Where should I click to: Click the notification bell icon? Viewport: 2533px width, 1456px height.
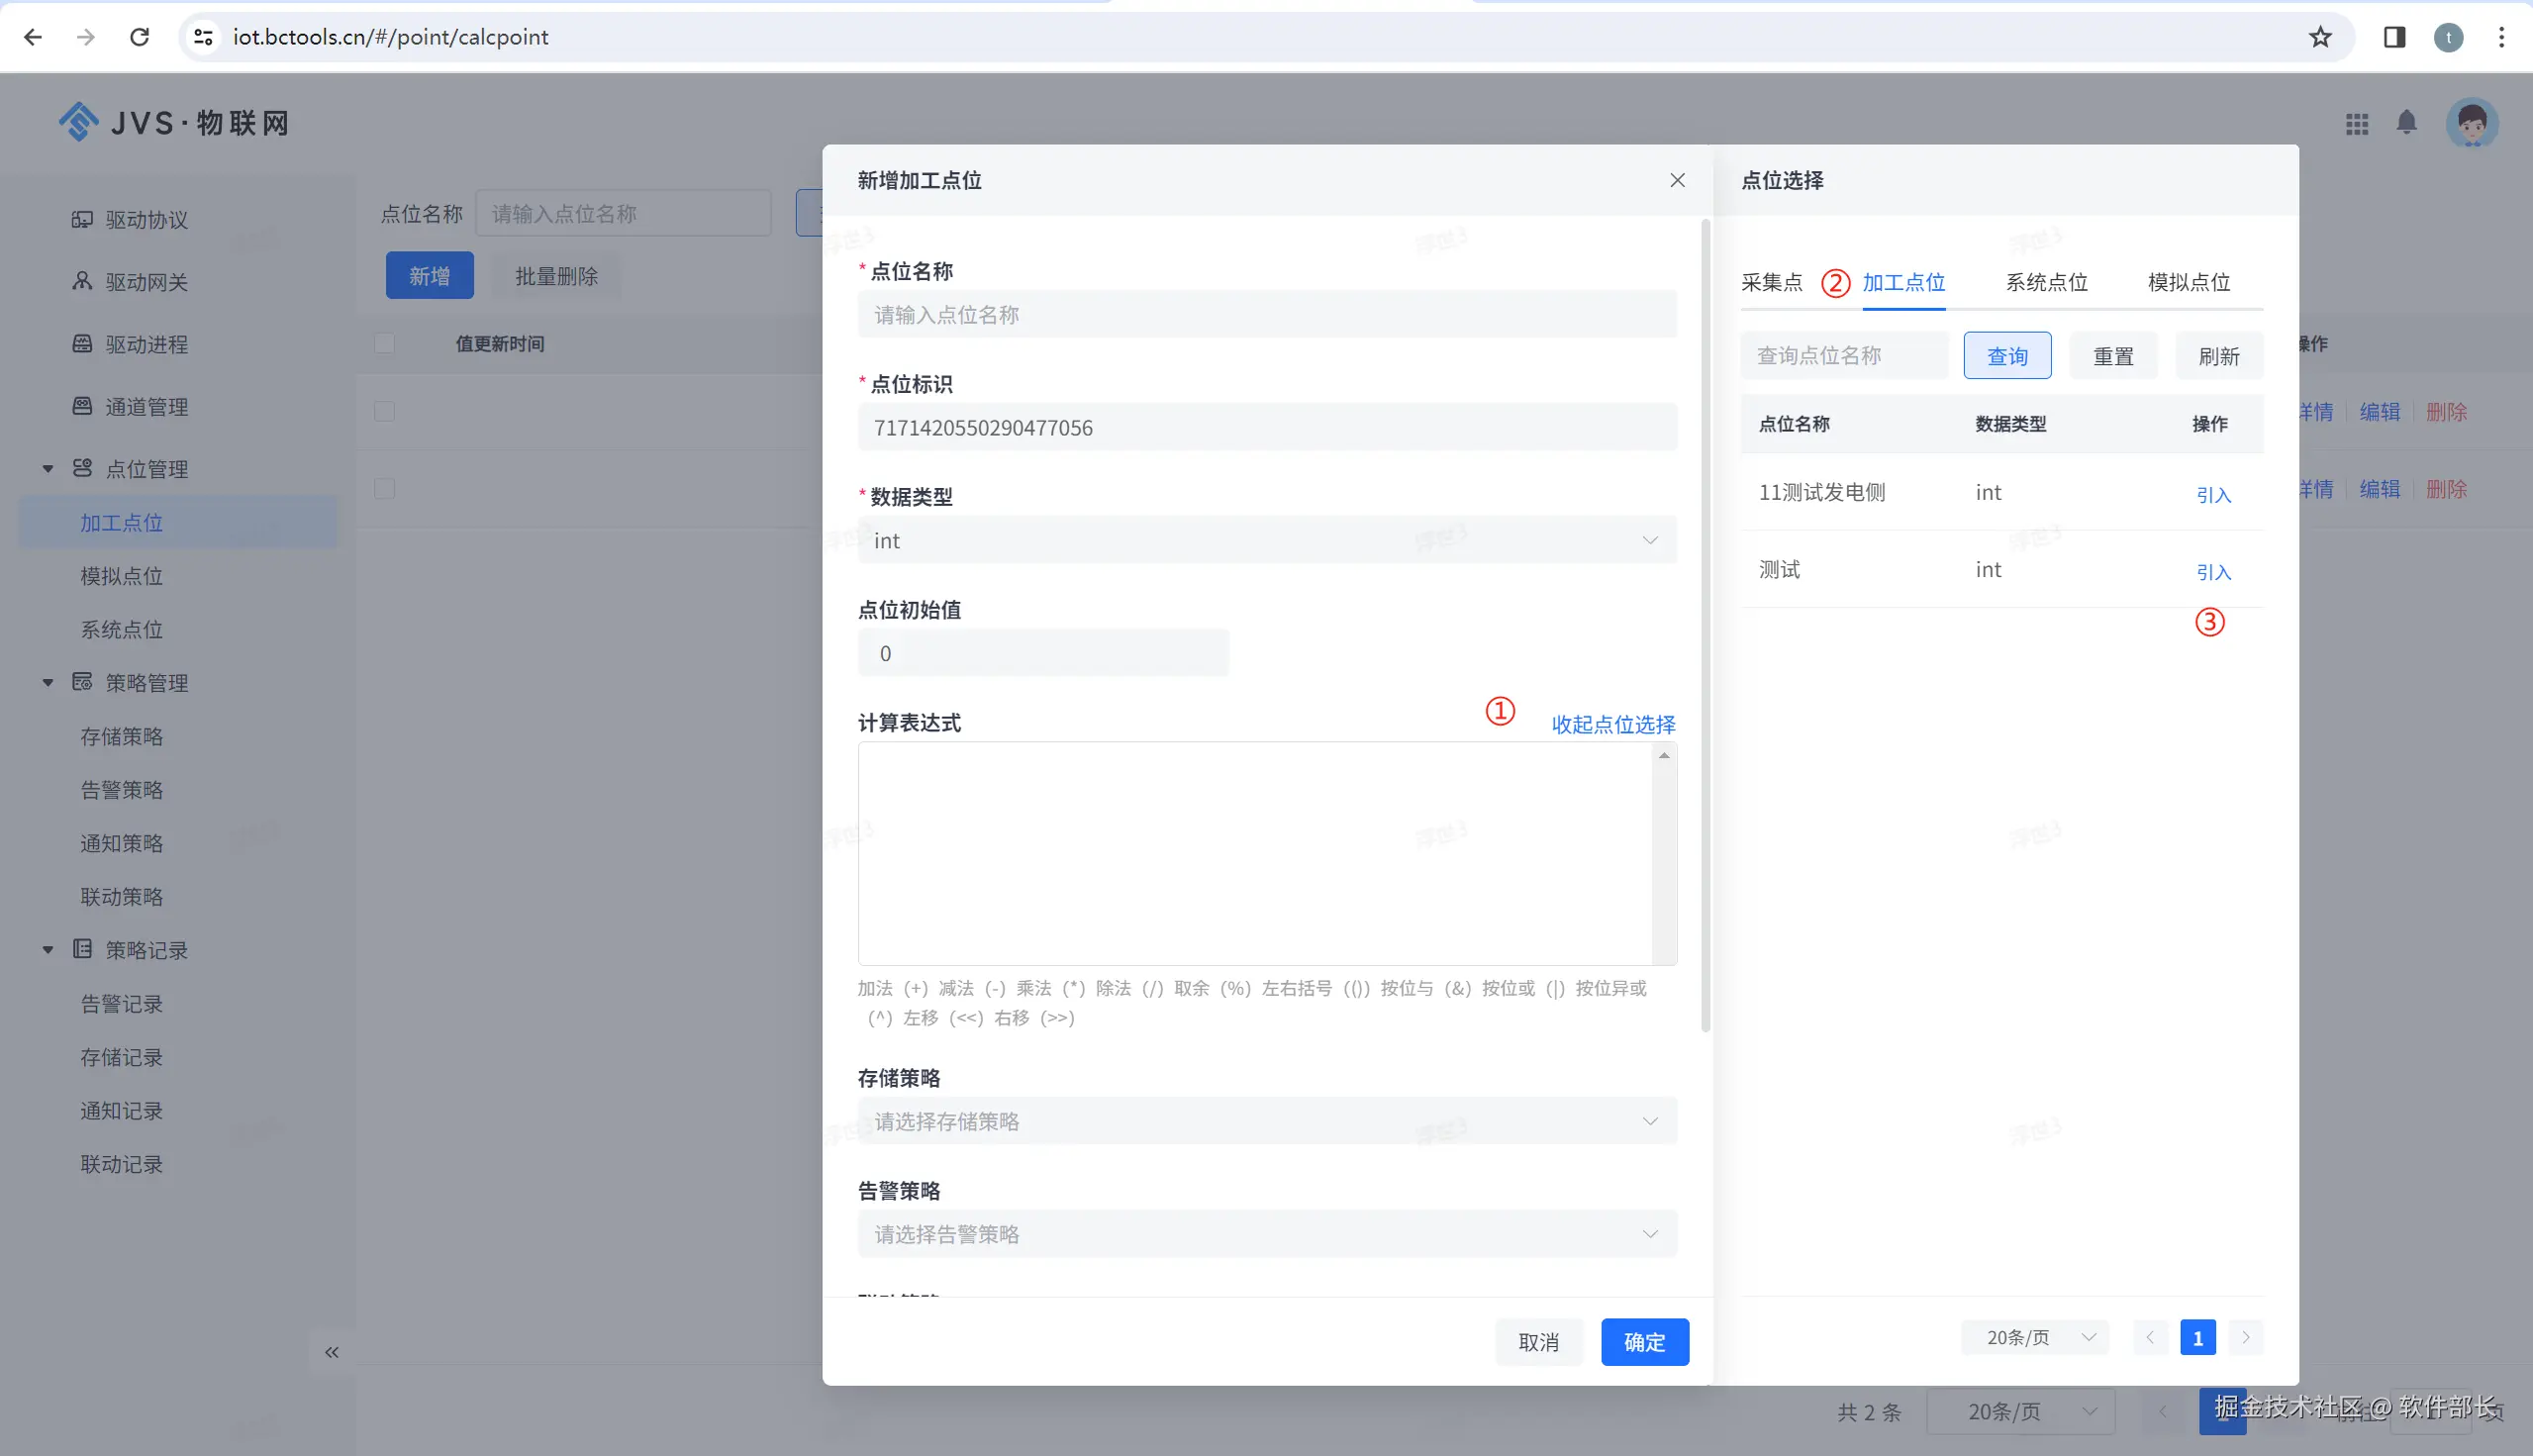coord(2406,123)
